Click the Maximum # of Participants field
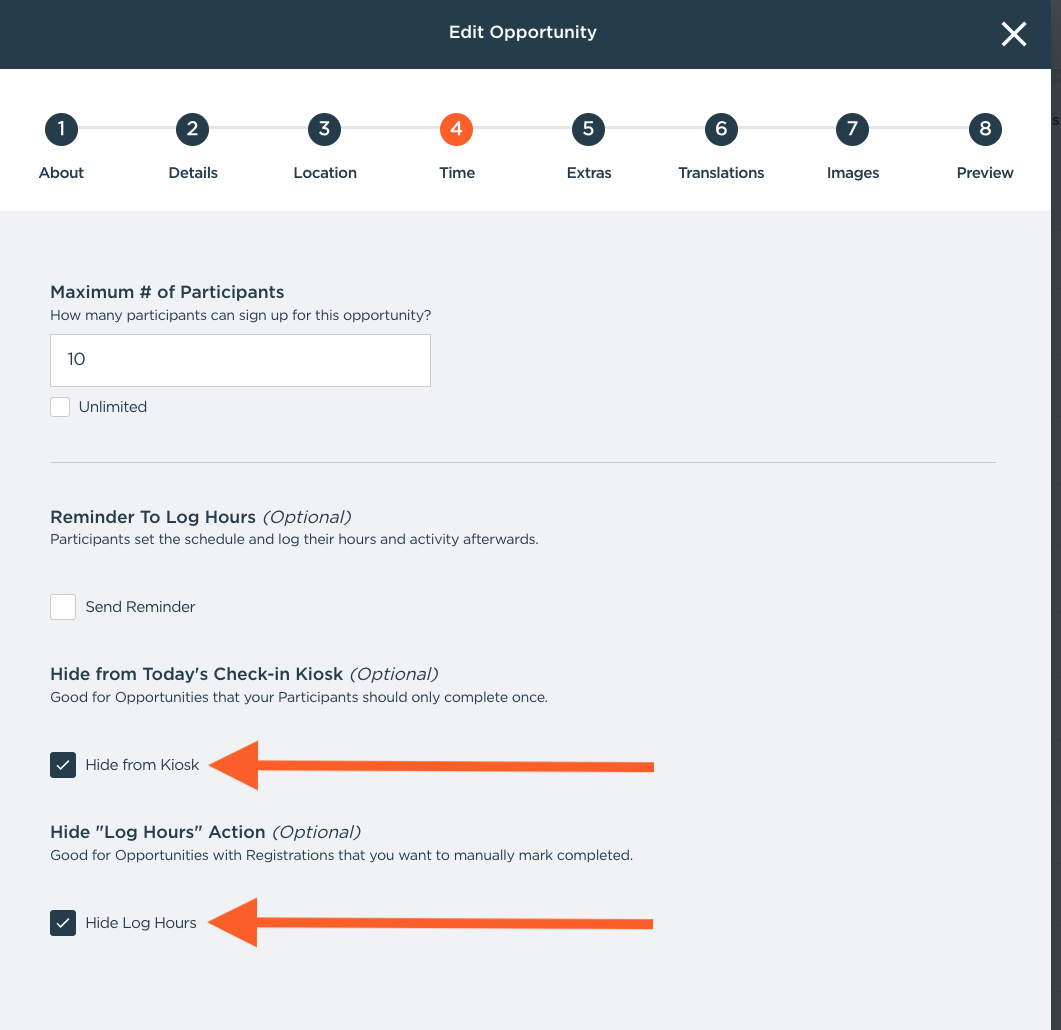The image size is (1061, 1030). (x=240, y=360)
